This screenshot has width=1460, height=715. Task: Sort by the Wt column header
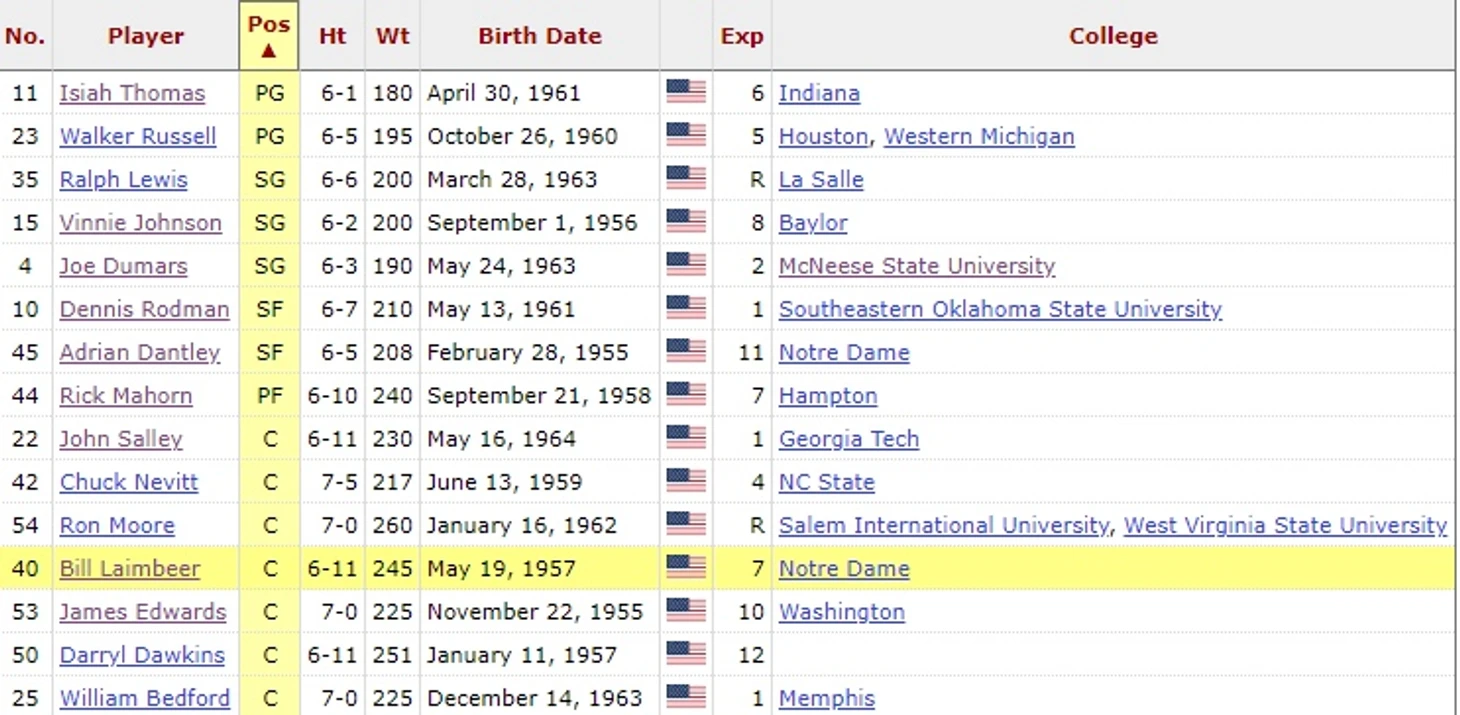[x=392, y=36]
